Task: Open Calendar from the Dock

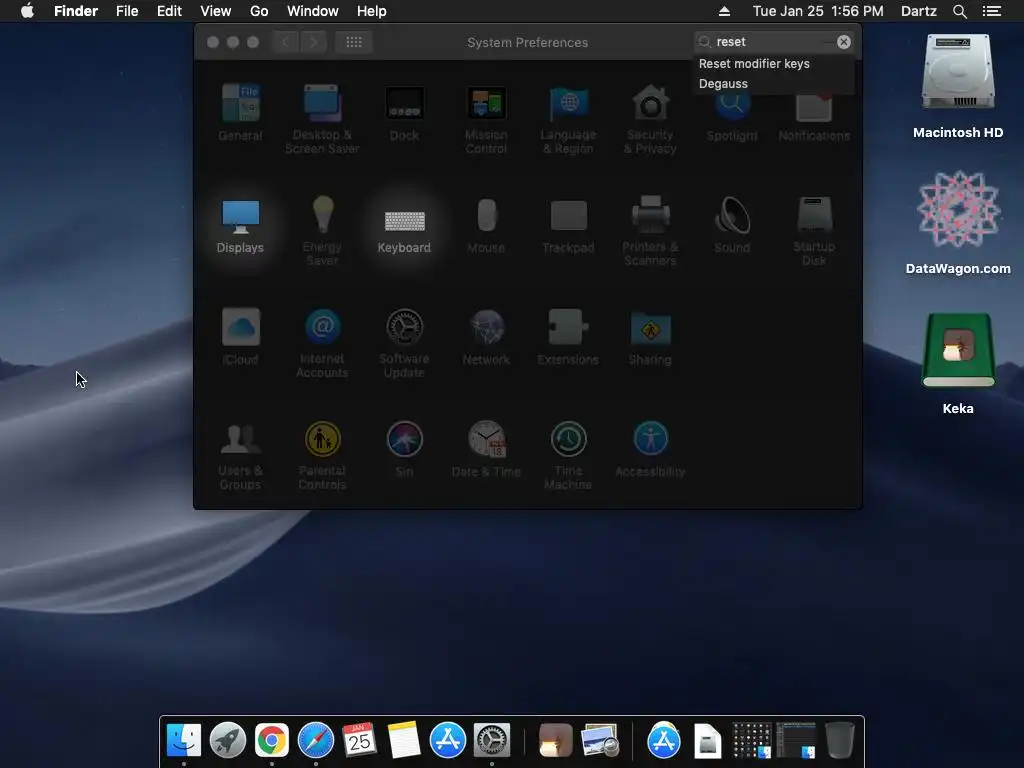Action: [x=359, y=740]
